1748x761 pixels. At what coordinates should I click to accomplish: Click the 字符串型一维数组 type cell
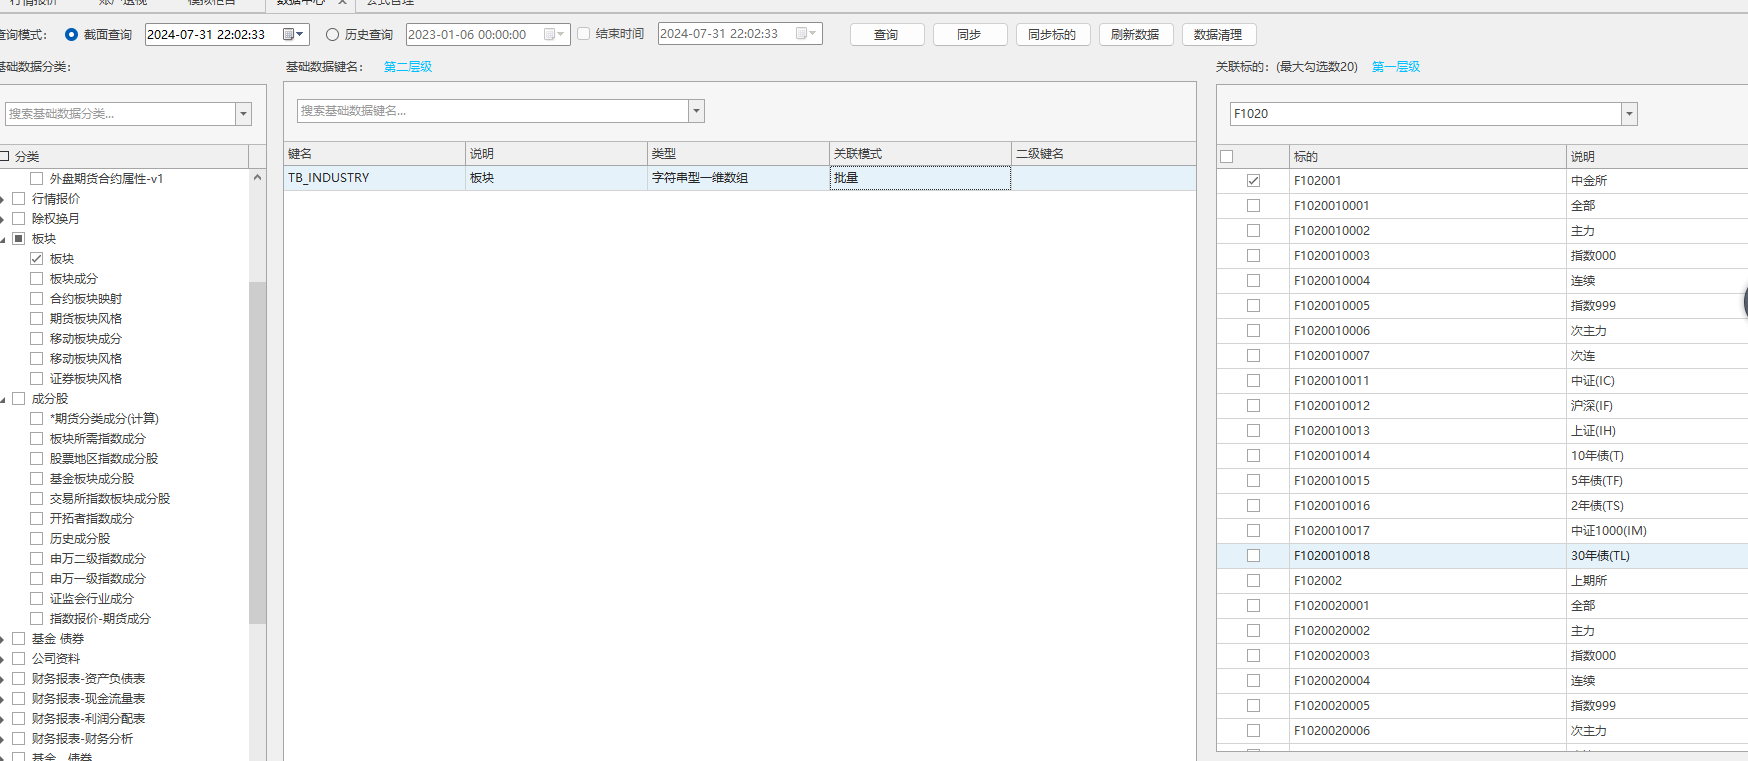[x=739, y=178]
